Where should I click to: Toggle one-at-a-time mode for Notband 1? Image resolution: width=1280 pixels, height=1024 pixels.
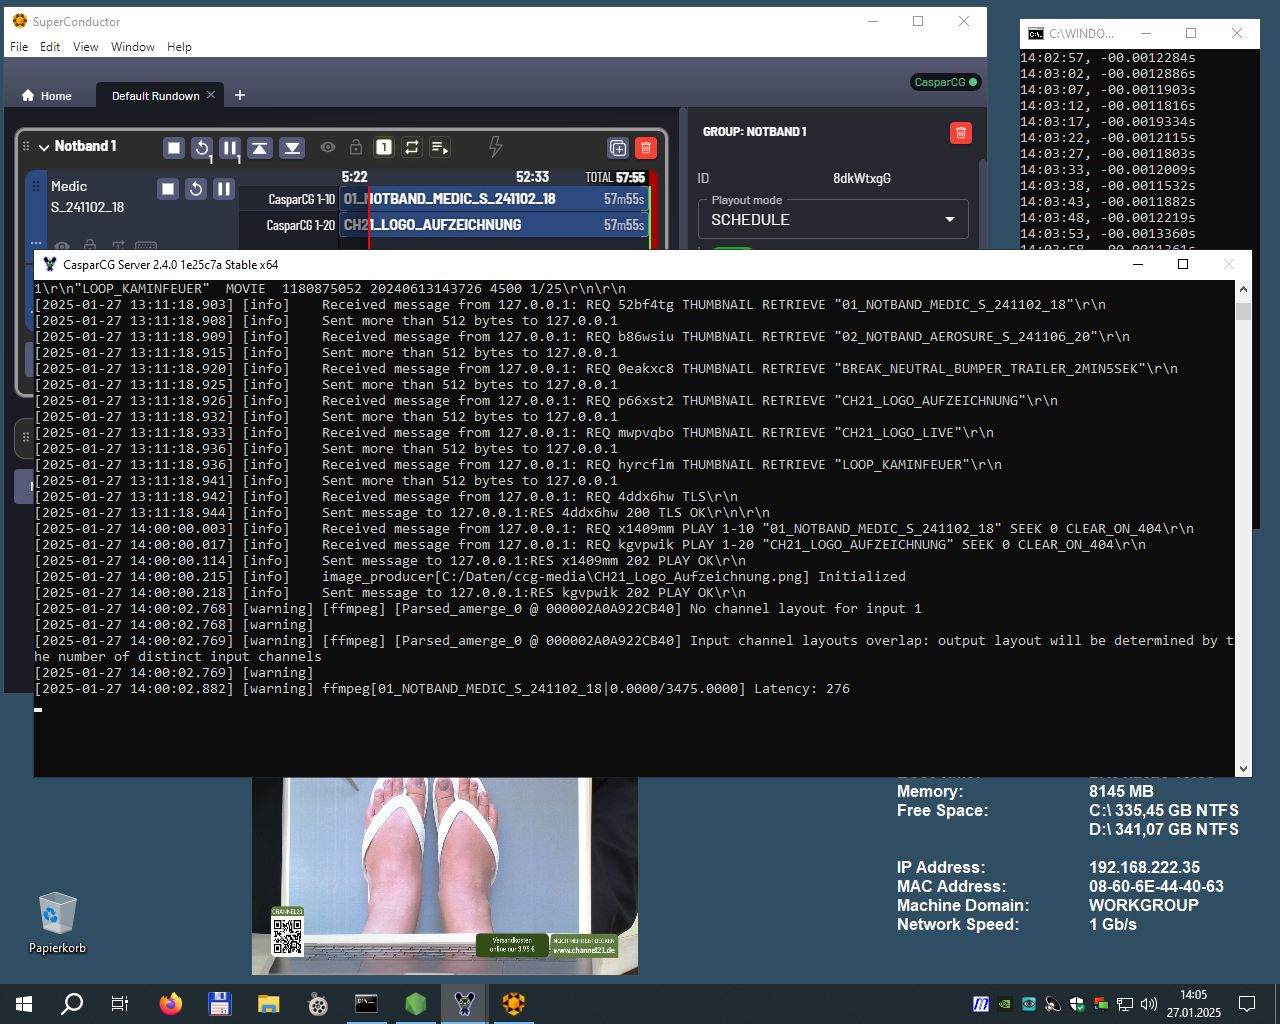[383, 148]
